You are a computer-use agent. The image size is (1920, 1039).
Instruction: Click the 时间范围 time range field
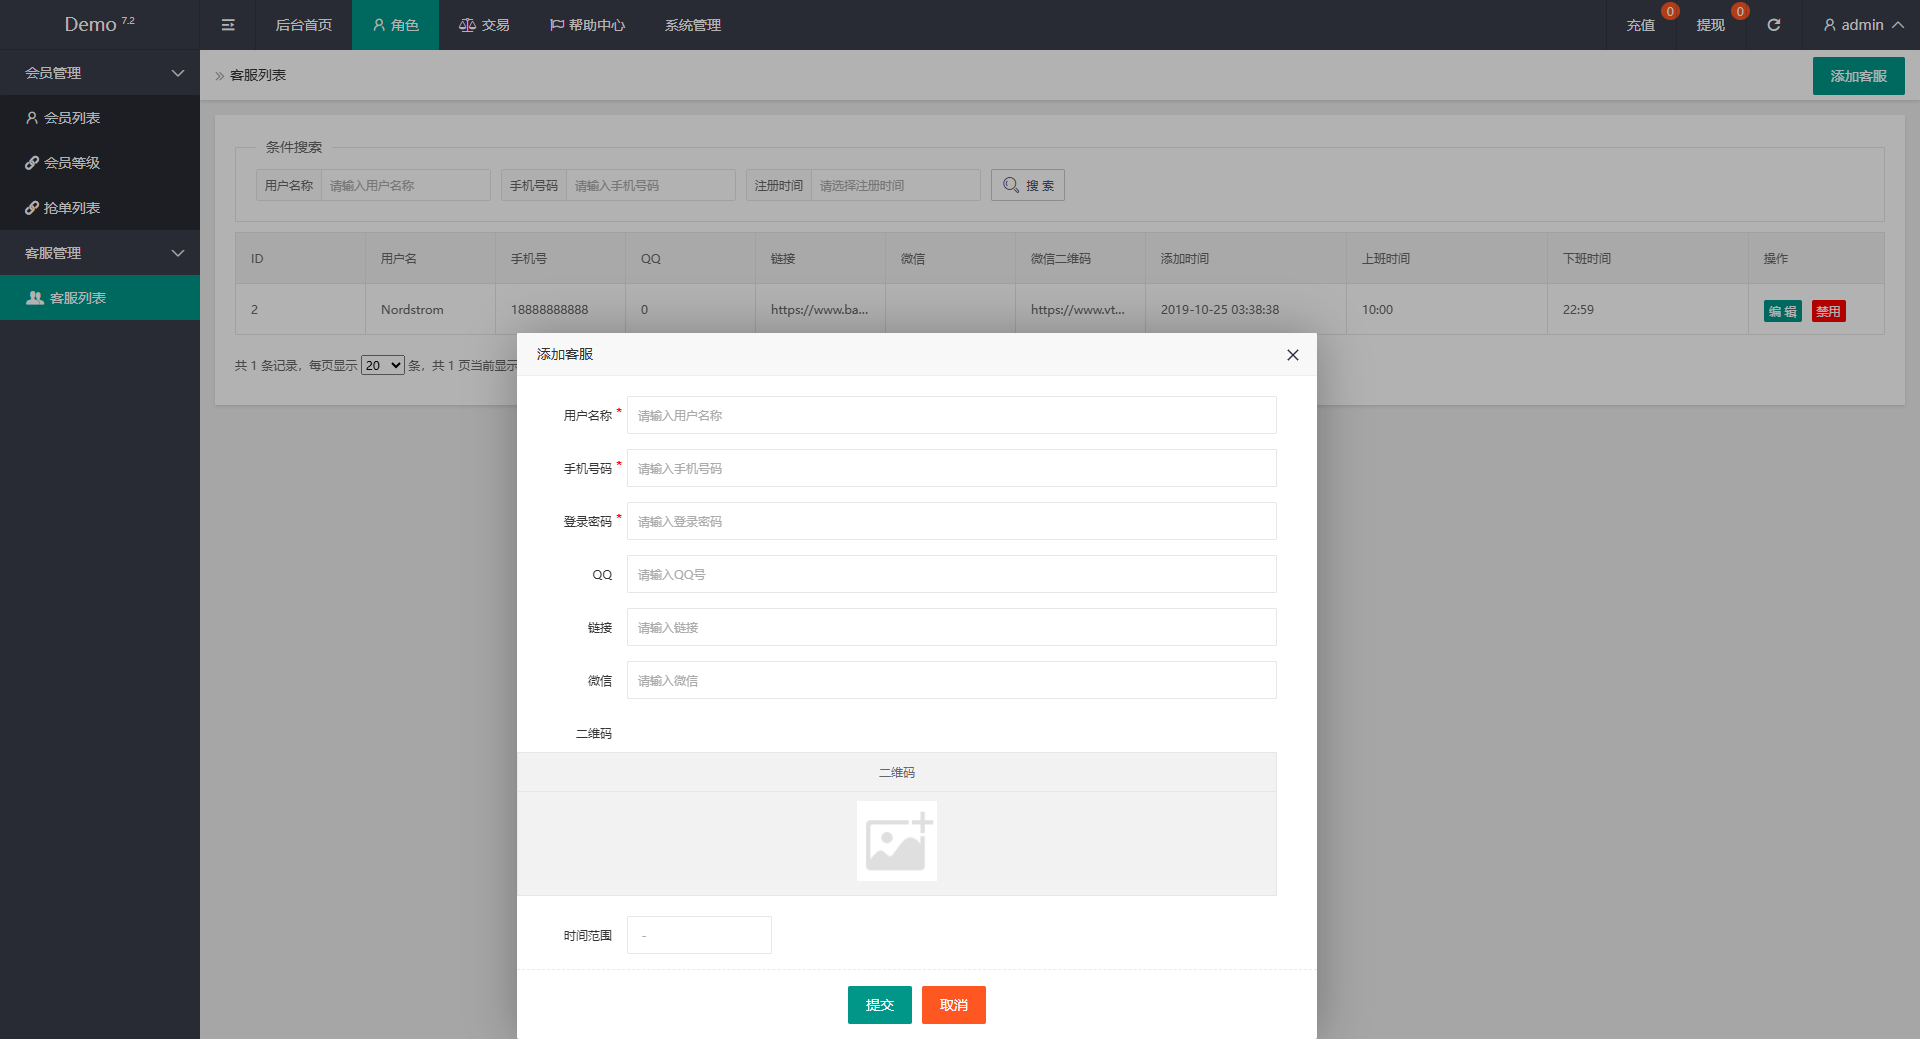tap(699, 935)
